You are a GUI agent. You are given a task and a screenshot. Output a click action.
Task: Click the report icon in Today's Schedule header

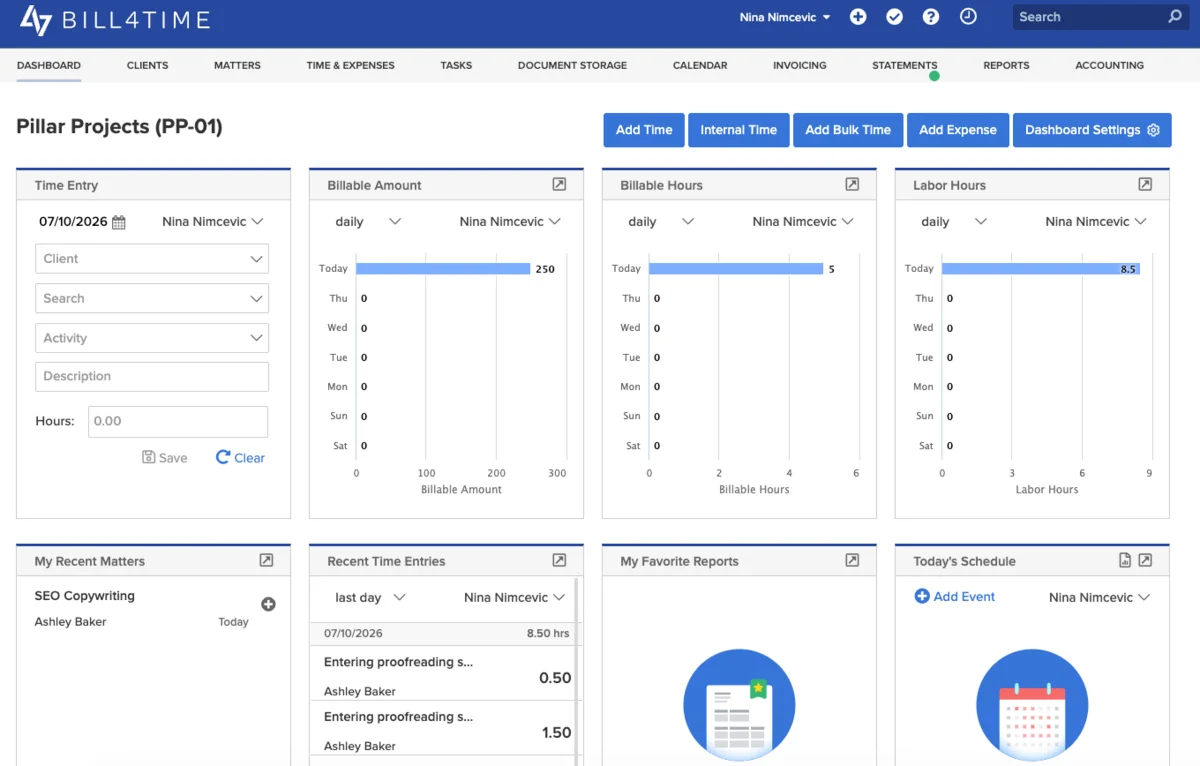coord(1125,561)
